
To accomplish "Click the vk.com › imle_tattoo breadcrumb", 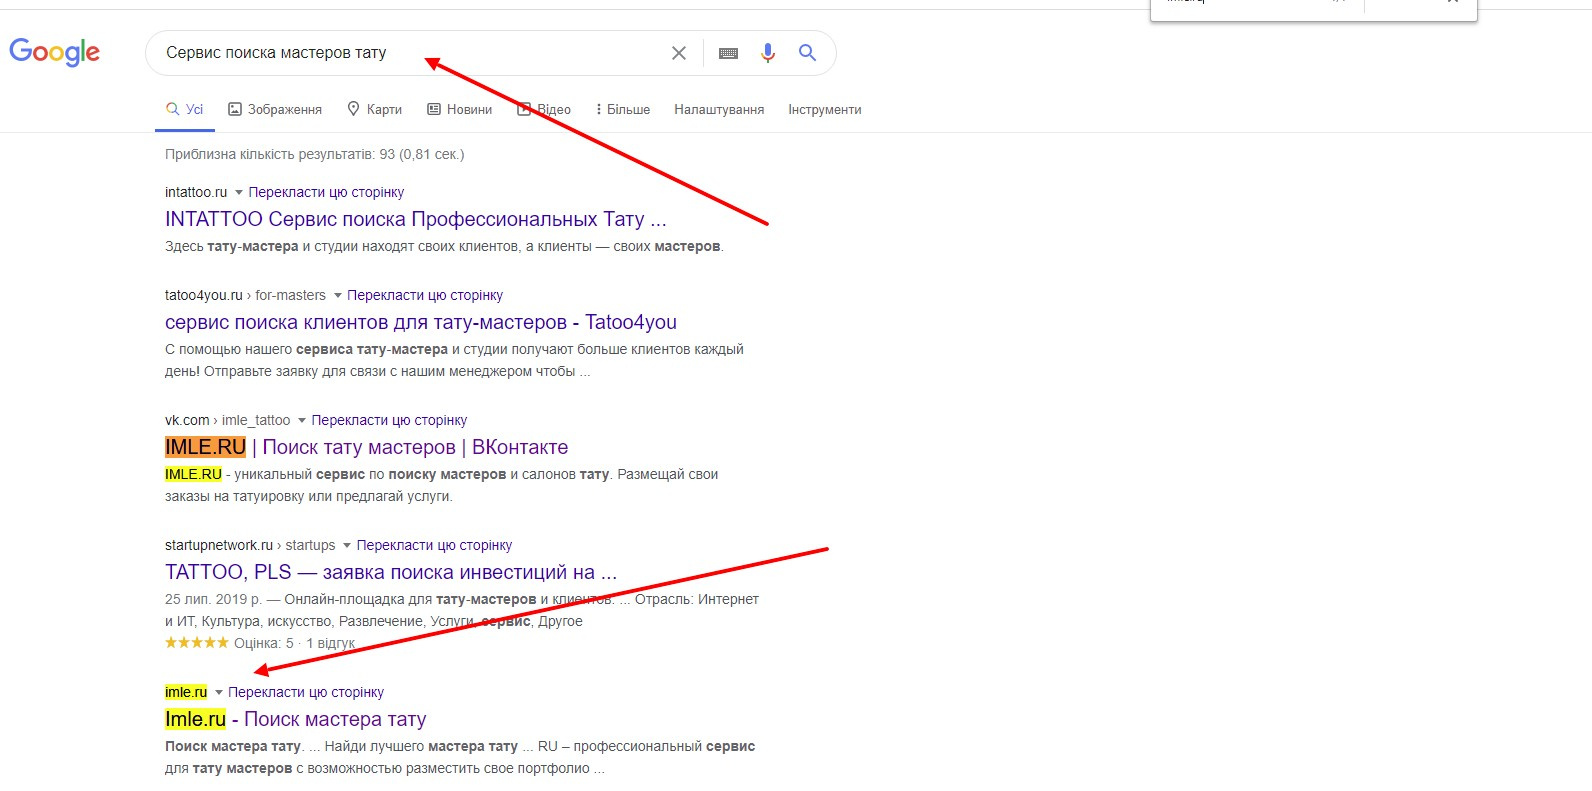I will [228, 420].
